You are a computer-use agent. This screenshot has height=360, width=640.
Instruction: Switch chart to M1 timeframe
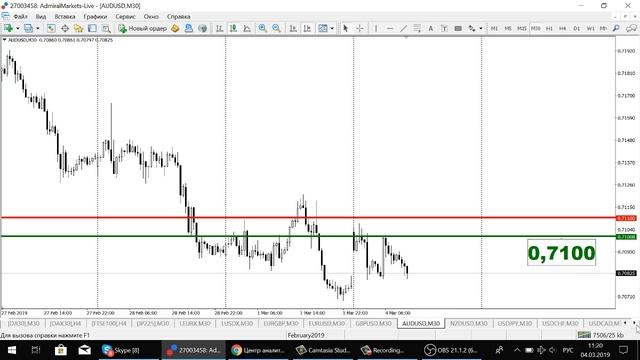coord(494,28)
